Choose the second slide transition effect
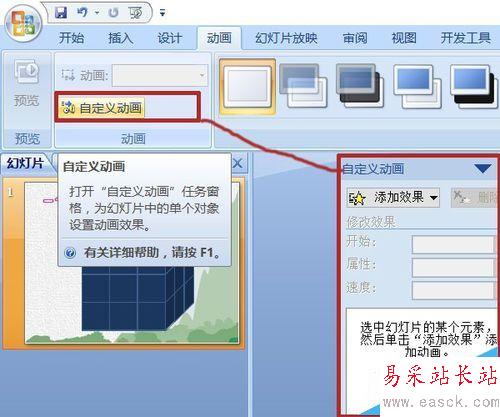The image size is (500, 417). (x=303, y=86)
